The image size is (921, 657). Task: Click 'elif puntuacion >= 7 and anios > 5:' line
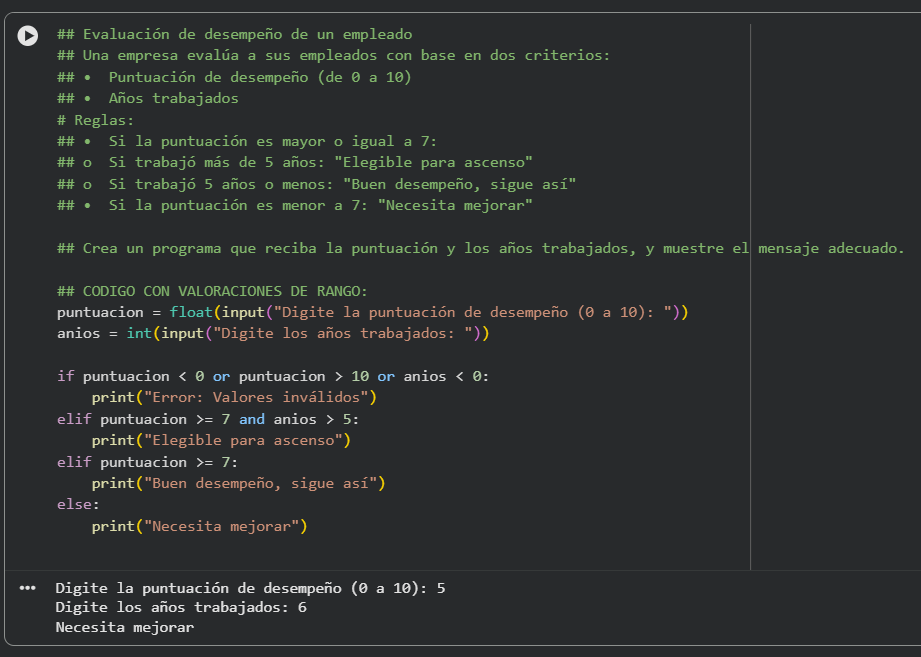[207, 419]
